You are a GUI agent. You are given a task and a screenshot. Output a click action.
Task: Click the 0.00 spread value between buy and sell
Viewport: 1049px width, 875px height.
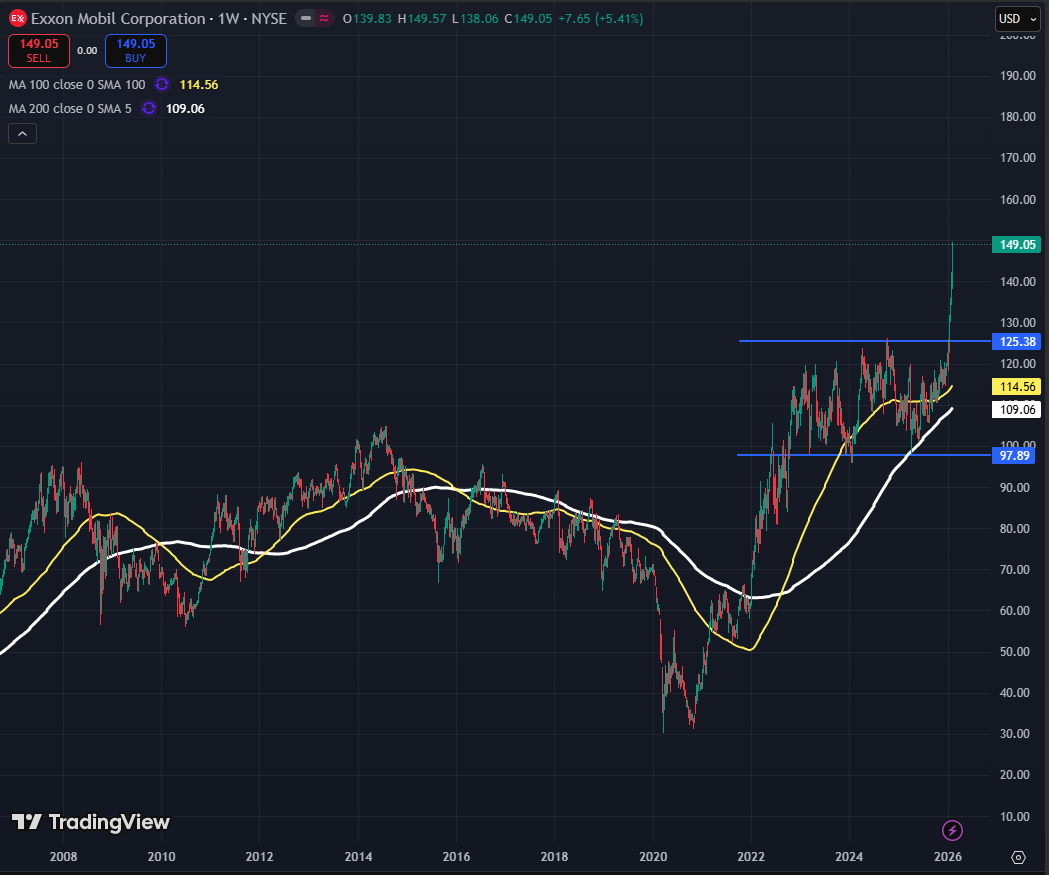coord(87,51)
